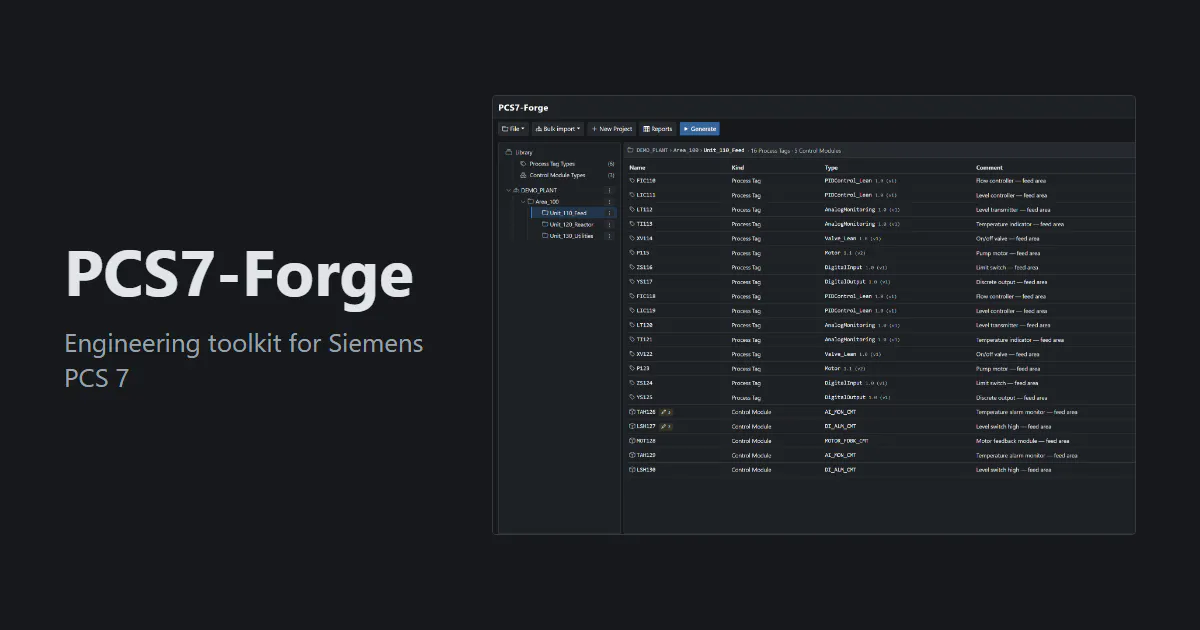Click the tag icon of ZS116

[x=632, y=267]
